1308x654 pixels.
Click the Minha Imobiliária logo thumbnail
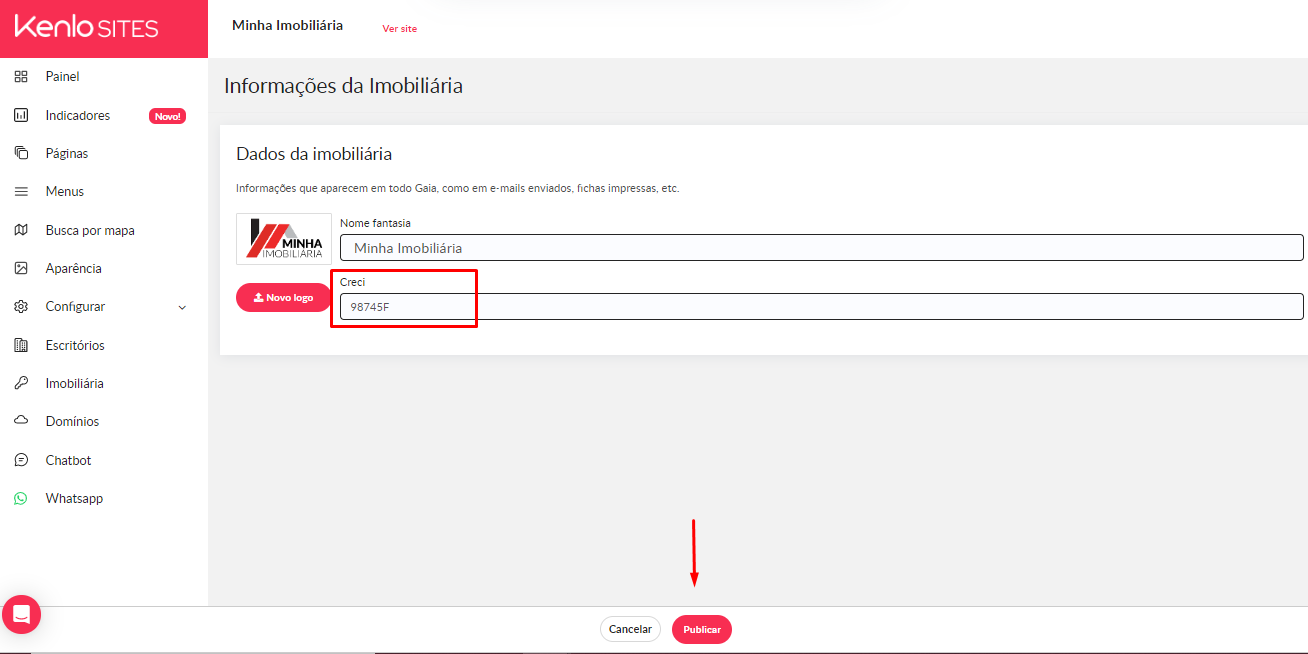(284, 239)
